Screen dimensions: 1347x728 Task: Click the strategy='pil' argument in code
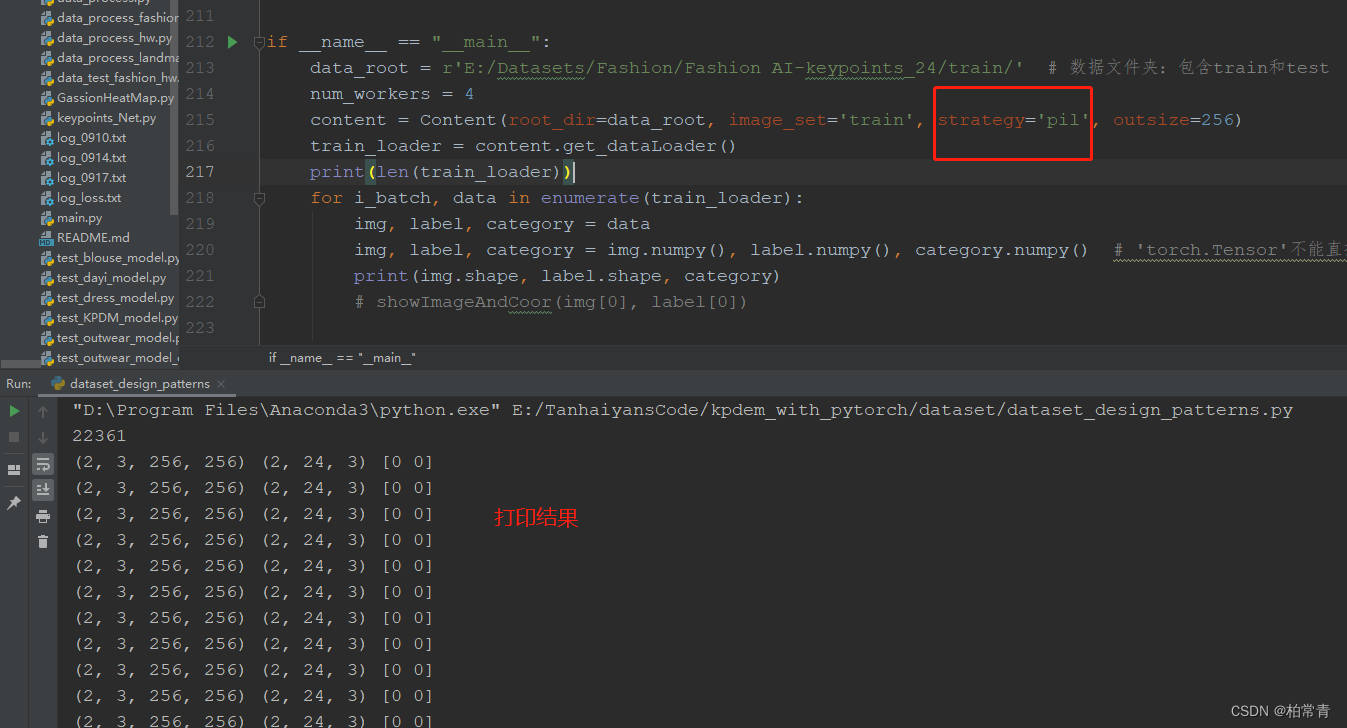coord(1013,120)
